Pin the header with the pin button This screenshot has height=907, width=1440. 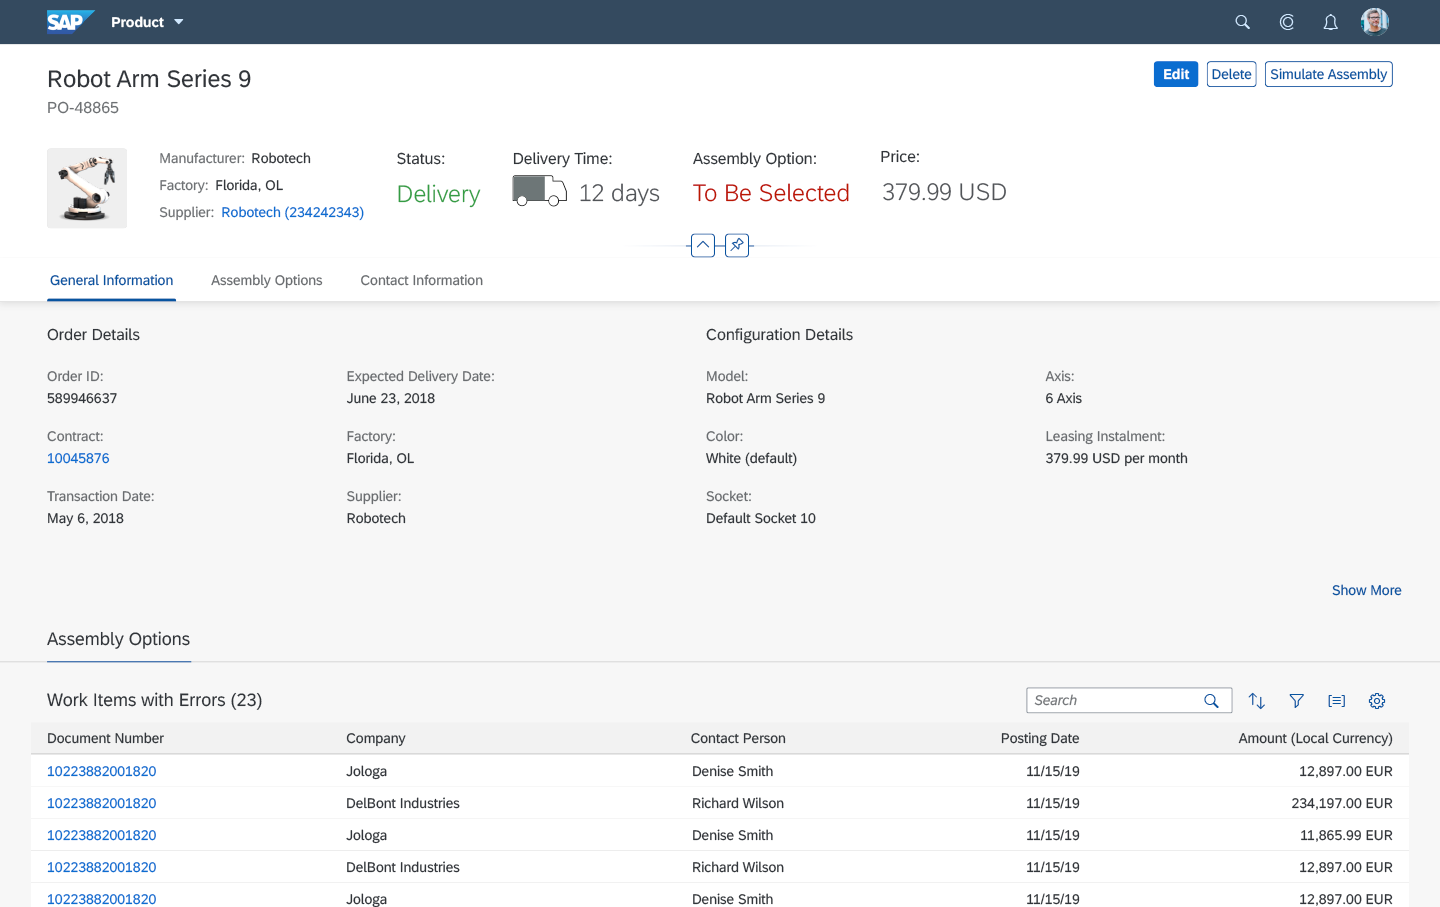[737, 245]
